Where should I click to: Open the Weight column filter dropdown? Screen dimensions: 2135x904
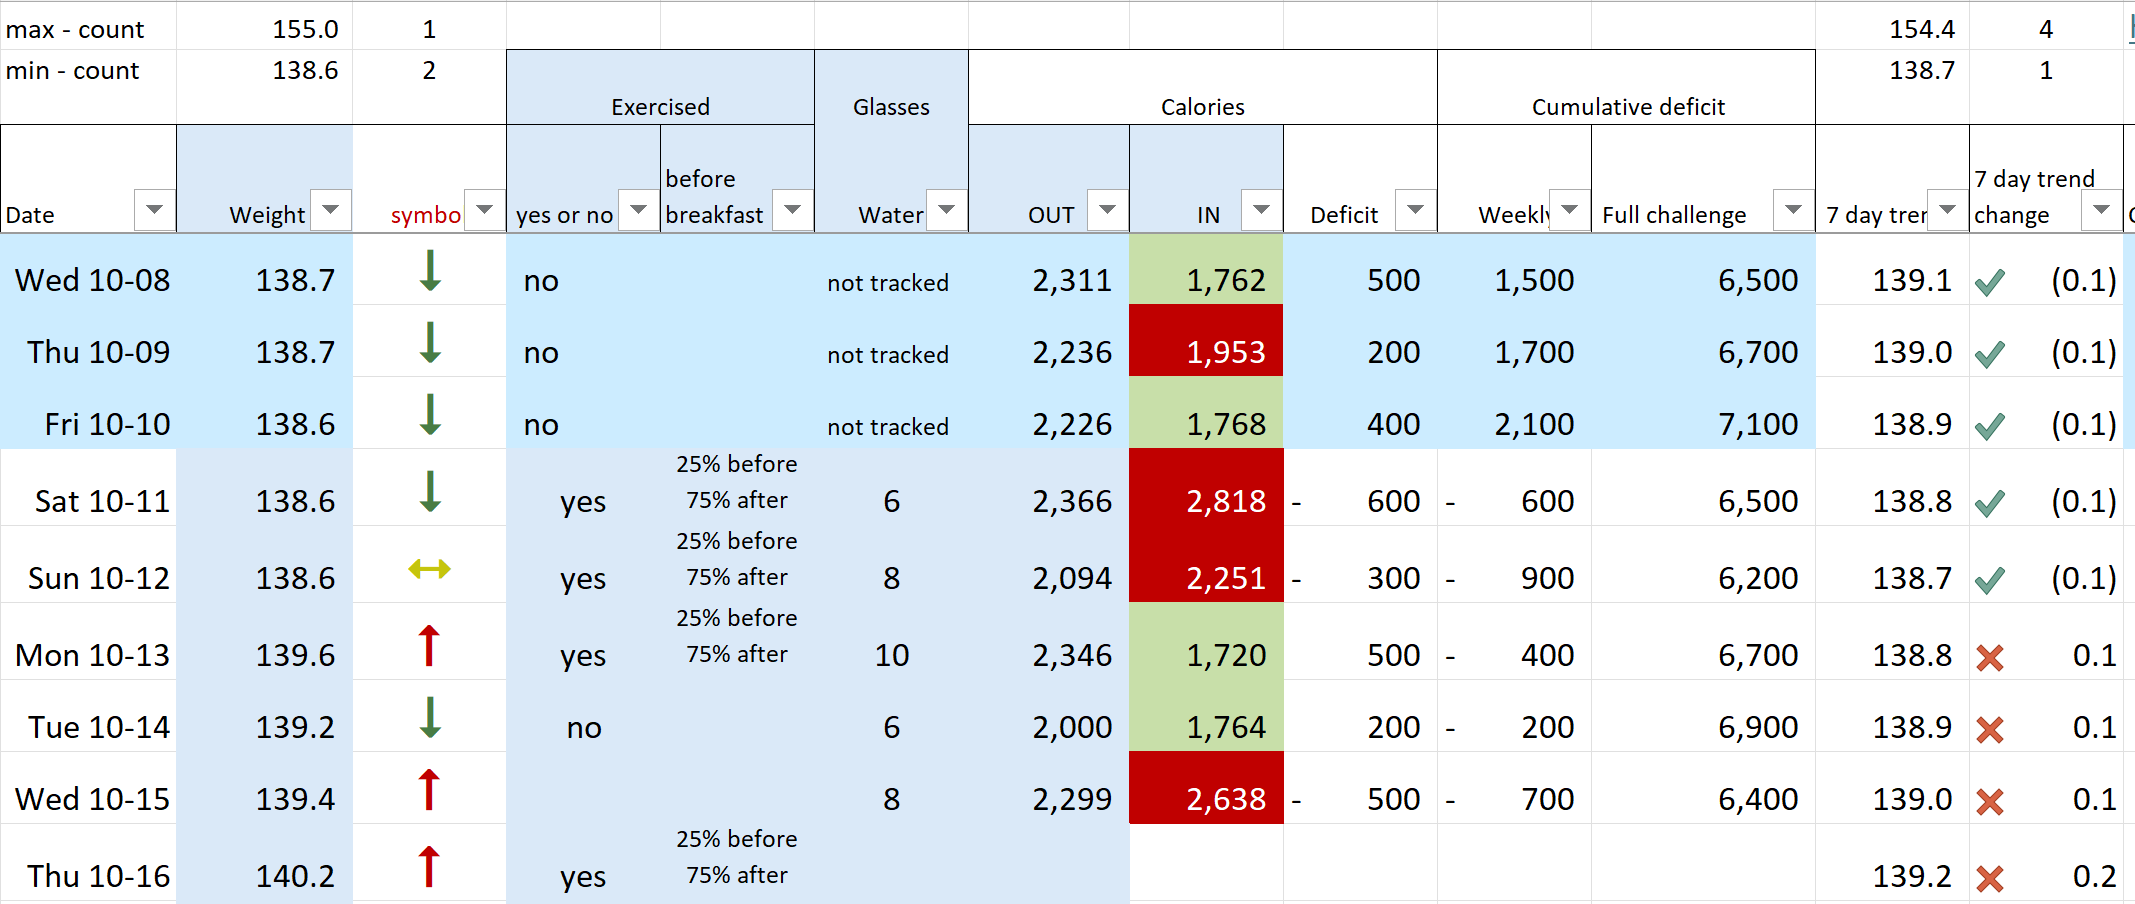click(x=331, y=210)
